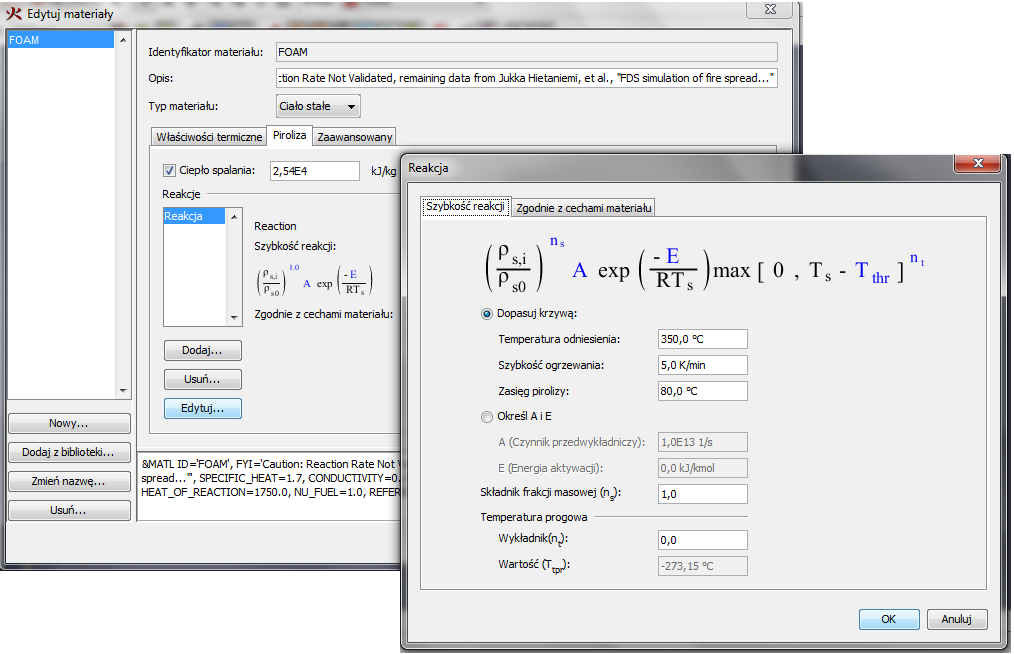Click the material list scroll-down arrow
The image size is (1014, 654).
(x=123, y=391)
